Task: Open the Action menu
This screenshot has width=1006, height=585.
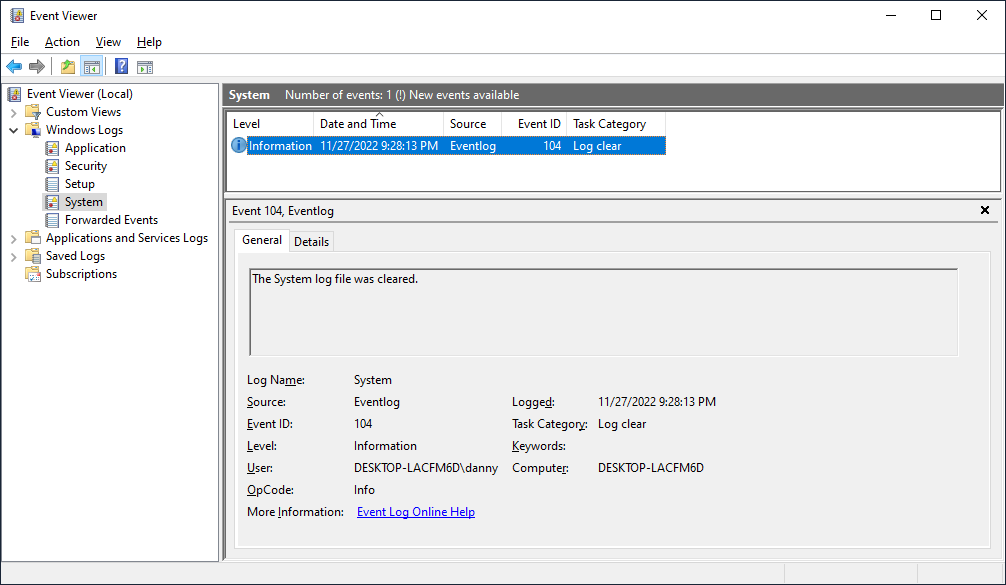Action: [x=62, y=42]
